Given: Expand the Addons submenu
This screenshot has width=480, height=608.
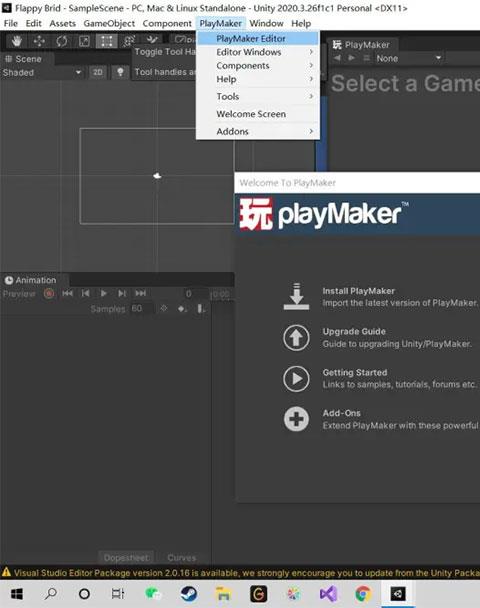Looking at the screenshot, I should 258,131.
